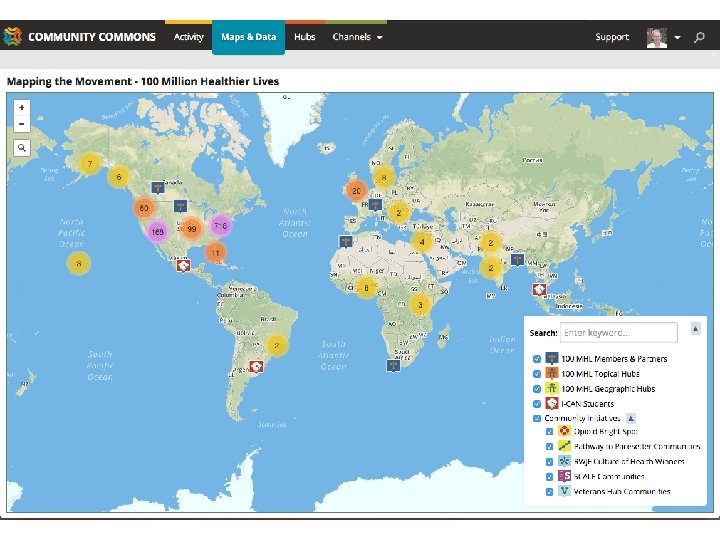Click the blue Members marker off Morocco coast

coord(346,241)
